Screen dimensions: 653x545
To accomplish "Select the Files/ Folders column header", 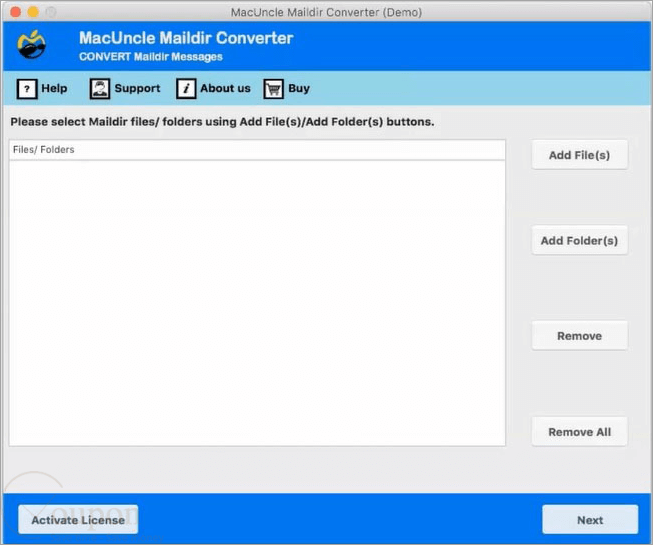I will 257,150.
